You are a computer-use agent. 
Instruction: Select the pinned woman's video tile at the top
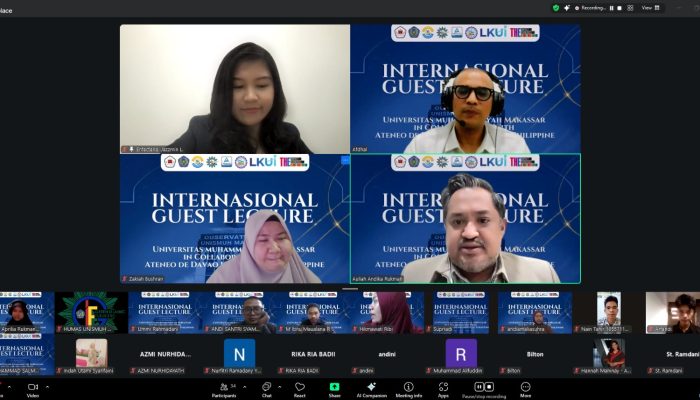(235, 89)
